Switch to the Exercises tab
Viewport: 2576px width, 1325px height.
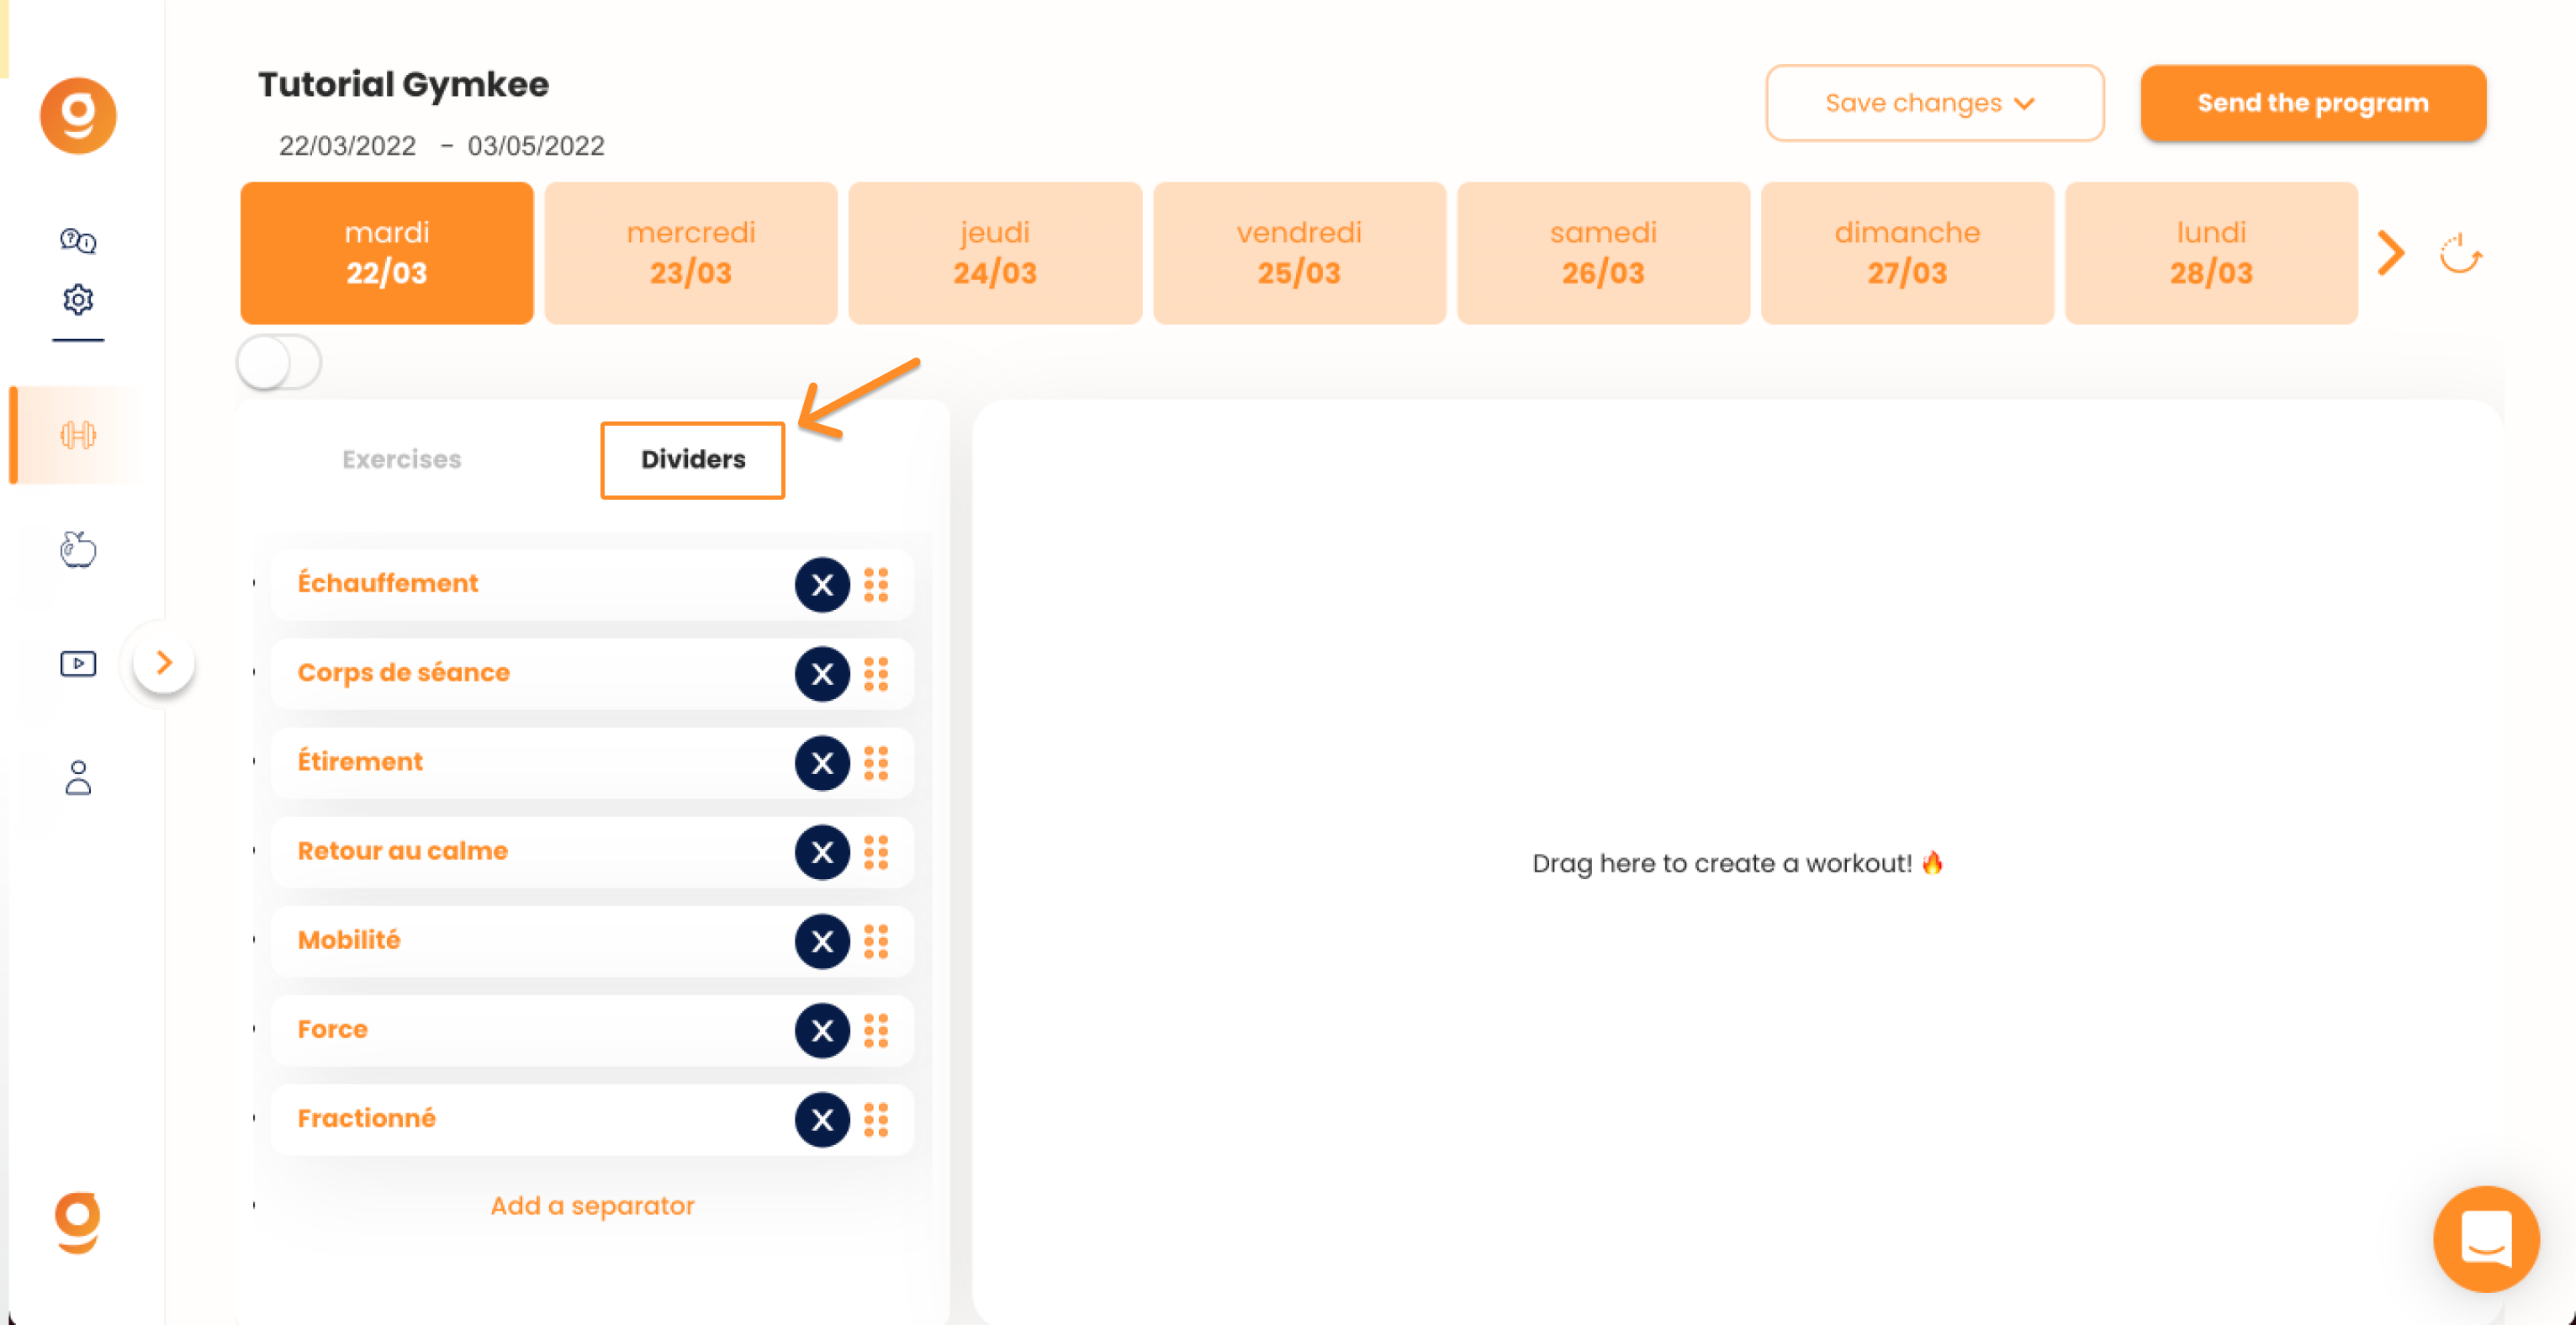[401, 459]
